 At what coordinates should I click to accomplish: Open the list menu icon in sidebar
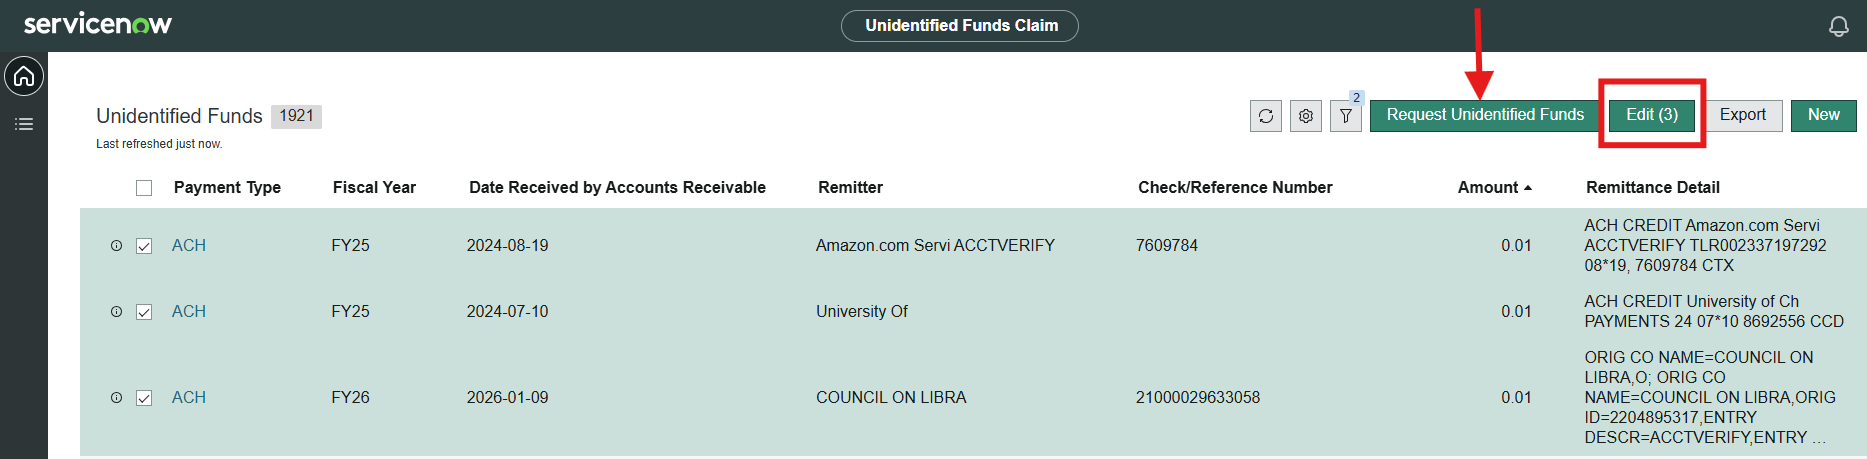click(24, 124)
